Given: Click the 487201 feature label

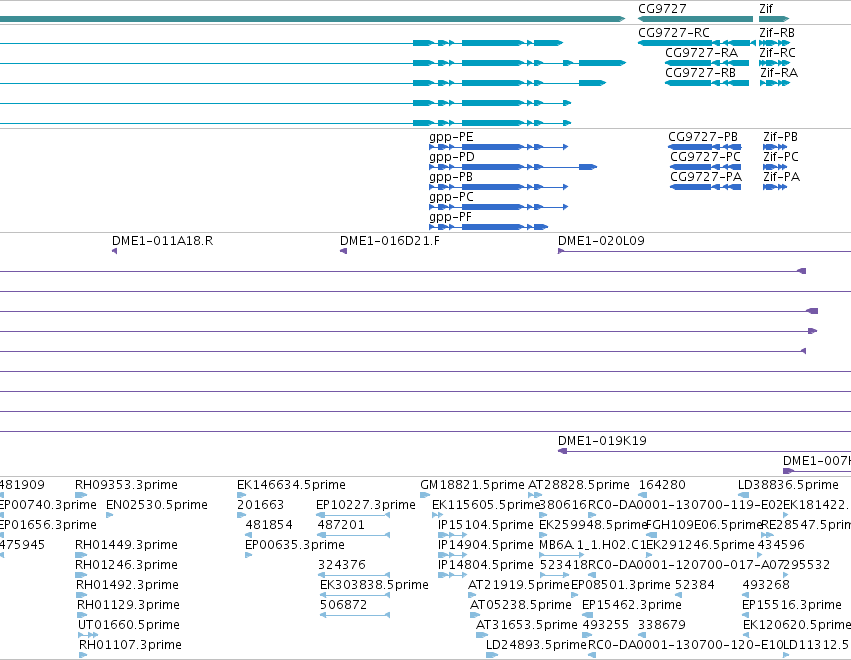Looking at the screenshot, I should tap(341, 525).
